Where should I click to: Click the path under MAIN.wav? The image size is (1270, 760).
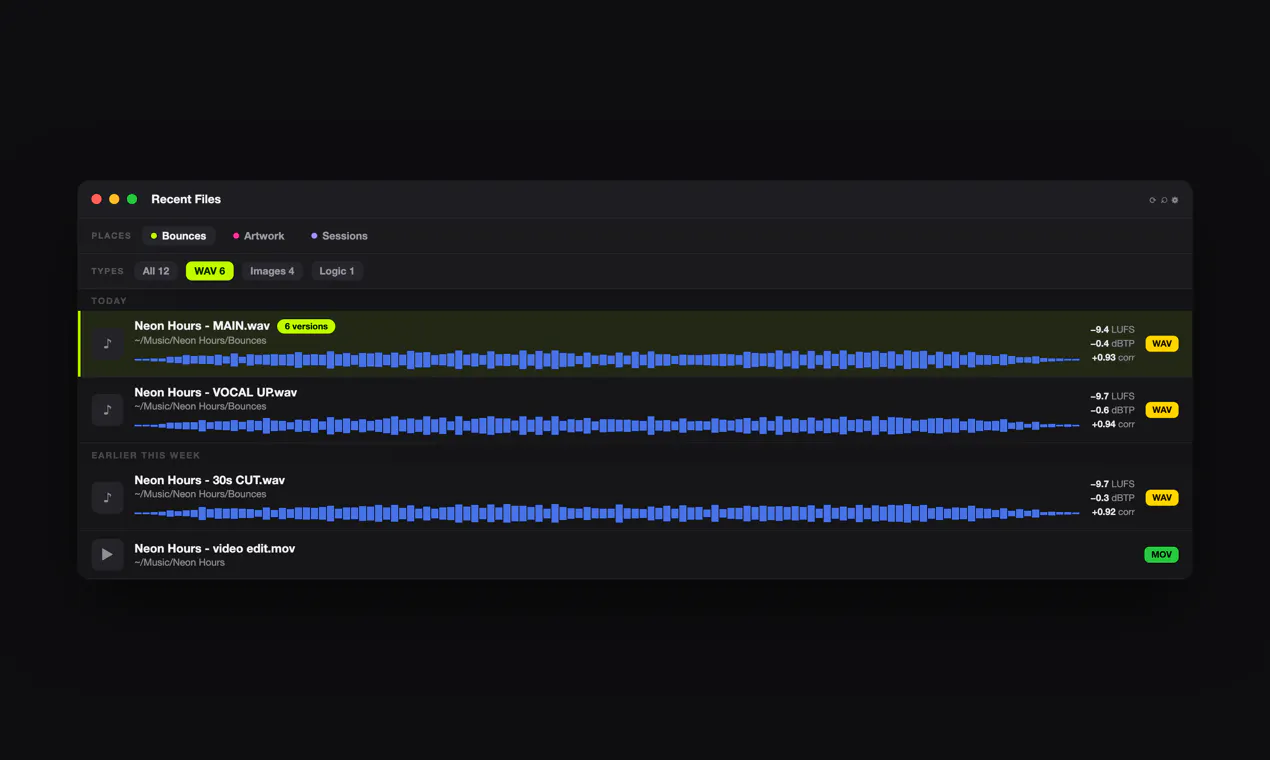pos(200,340)
